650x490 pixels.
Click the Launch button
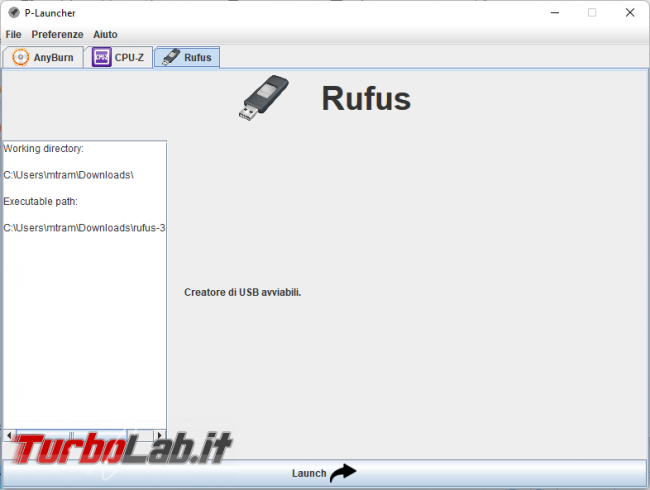pyautogui.click(x=324, y=473)
